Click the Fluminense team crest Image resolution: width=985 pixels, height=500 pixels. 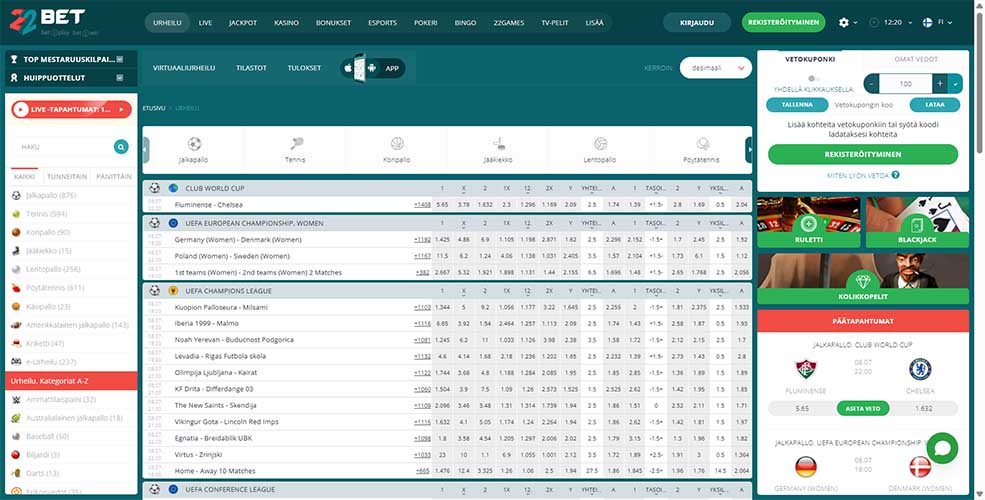point(806,369)
